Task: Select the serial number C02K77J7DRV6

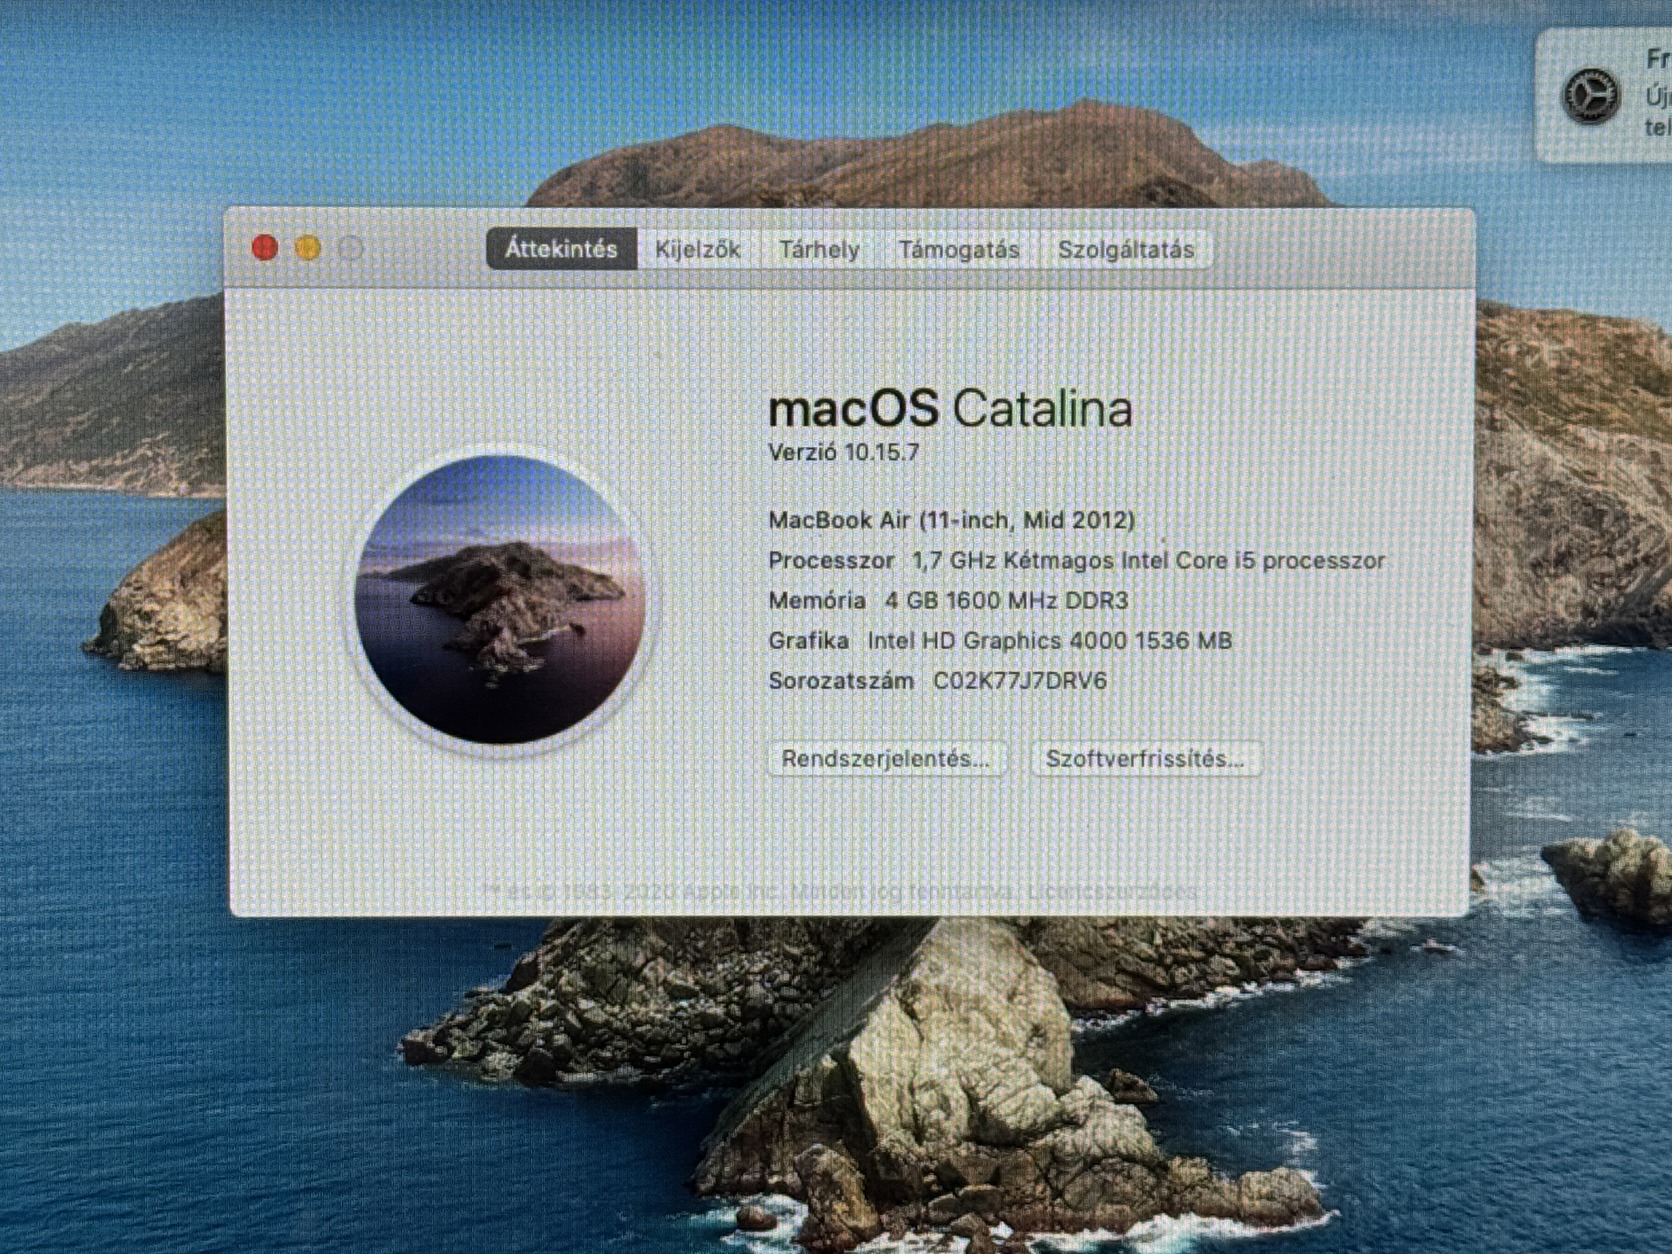Action: tap(1020, 681)
